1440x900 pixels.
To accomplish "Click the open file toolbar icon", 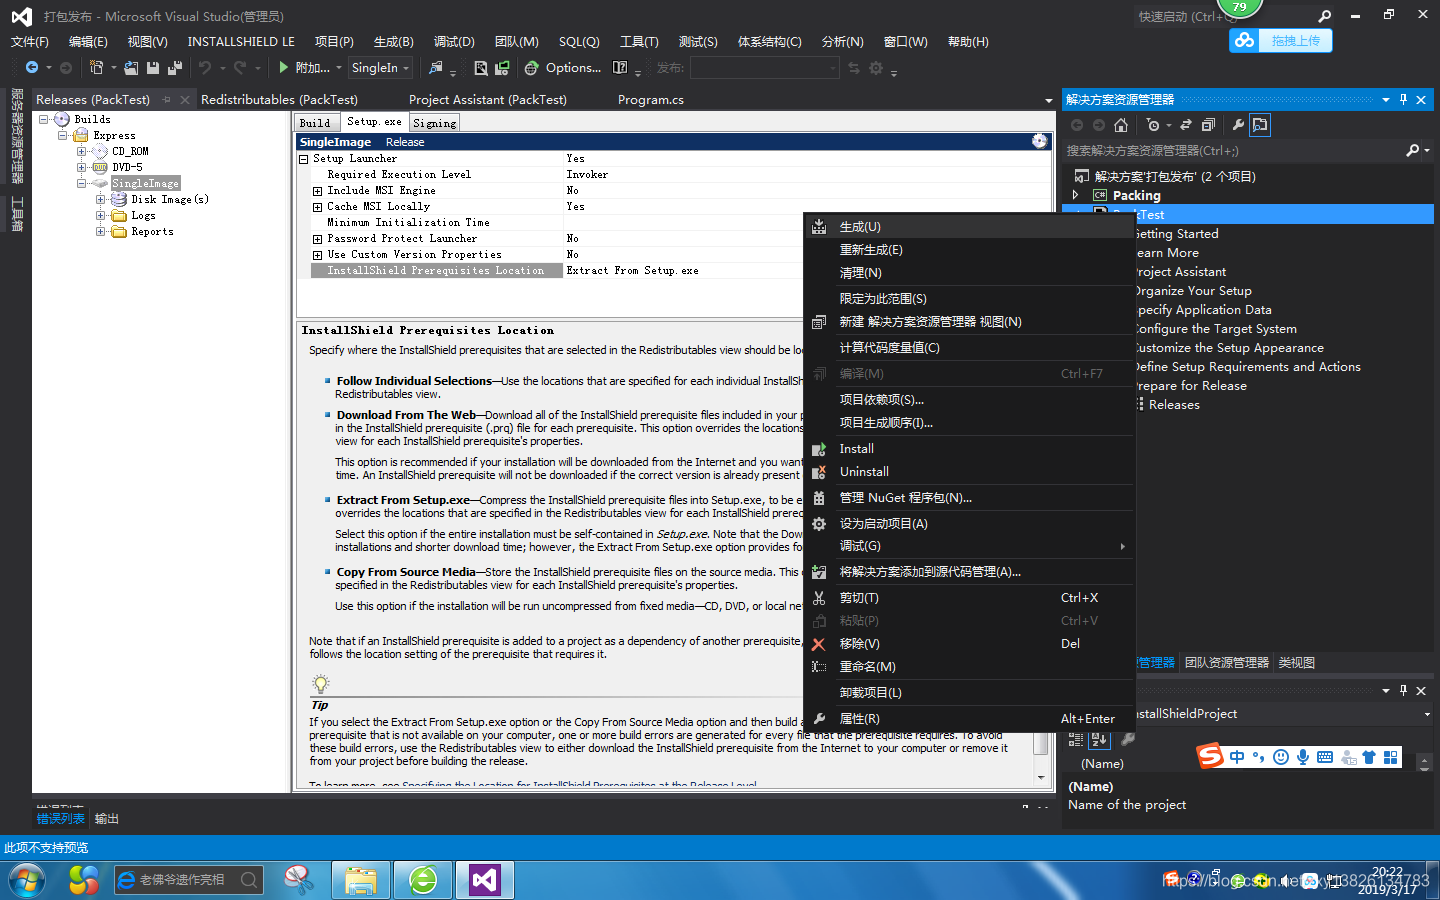I will [x=131, y=67].
